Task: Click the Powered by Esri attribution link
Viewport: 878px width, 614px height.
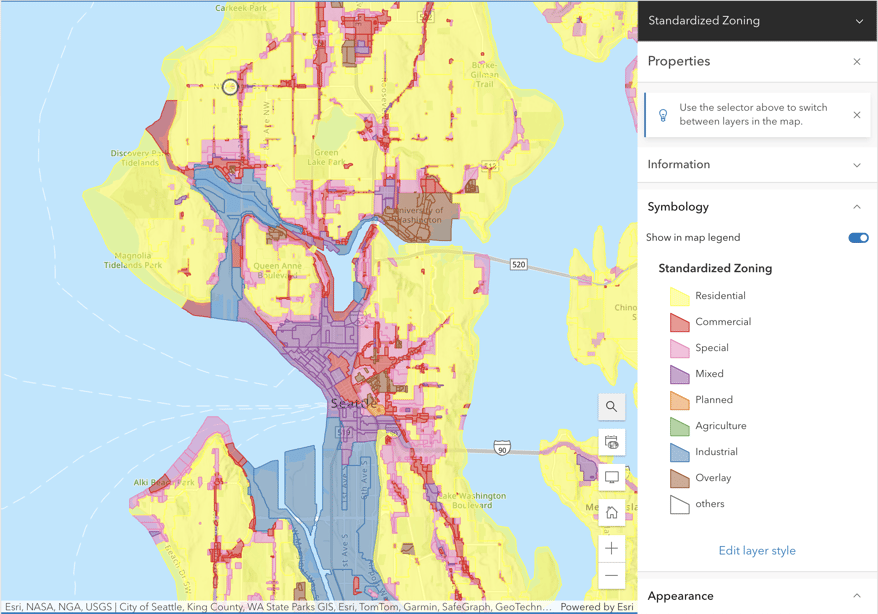Action: (597, 606)
